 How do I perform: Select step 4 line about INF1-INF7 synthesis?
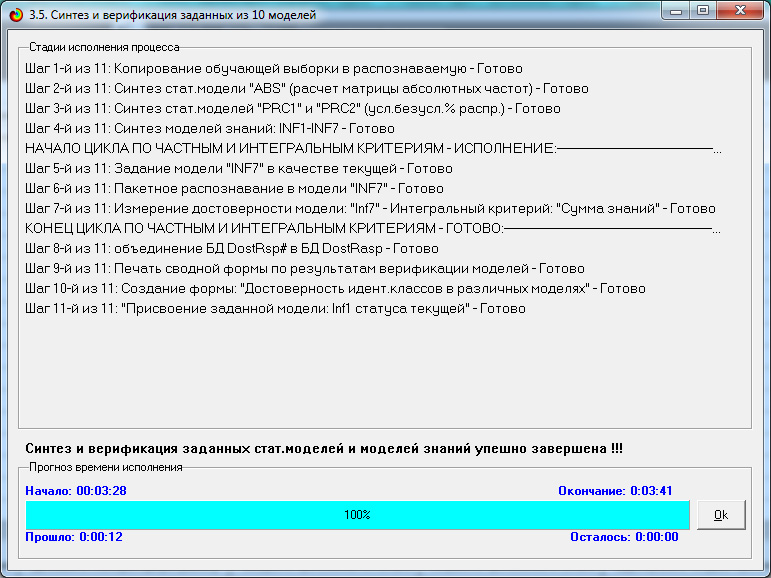[x=210, y=129]
